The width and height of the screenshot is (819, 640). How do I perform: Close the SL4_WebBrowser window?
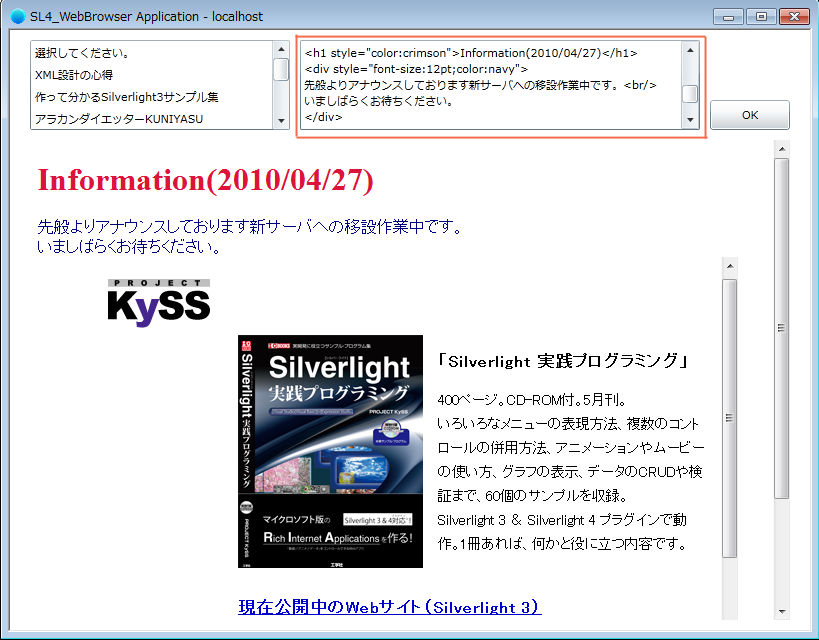[x=794, y=17]
